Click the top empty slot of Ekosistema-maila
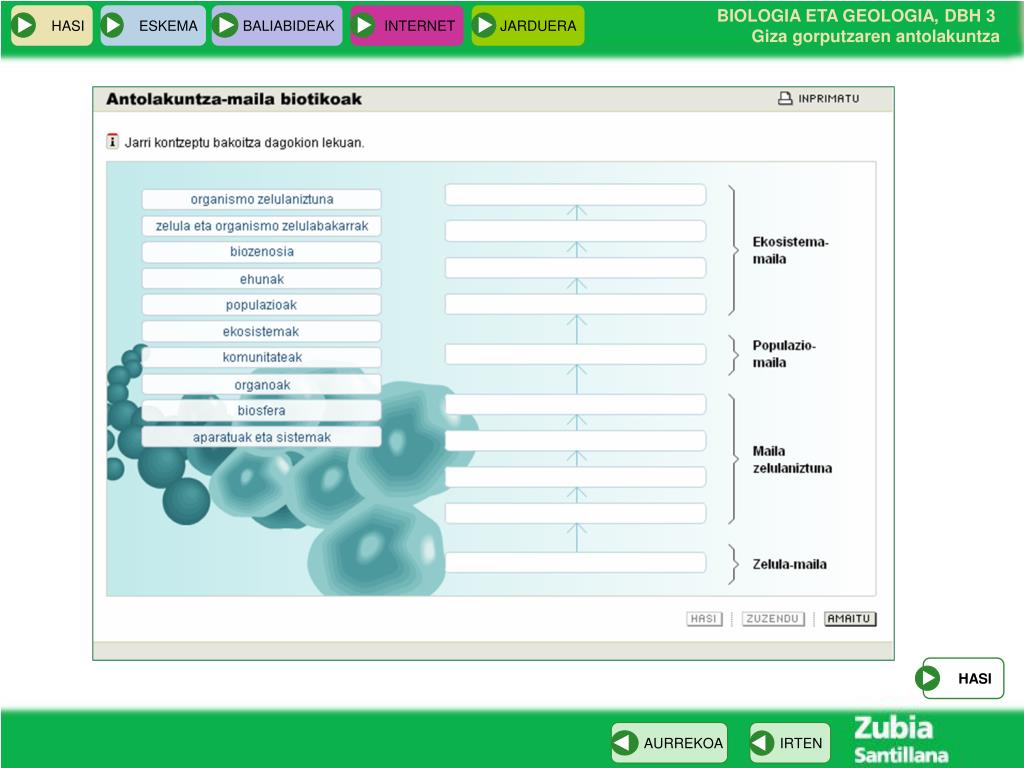Screen dimensions: 1024x768 pyautogui.click(x=575, y=195)
